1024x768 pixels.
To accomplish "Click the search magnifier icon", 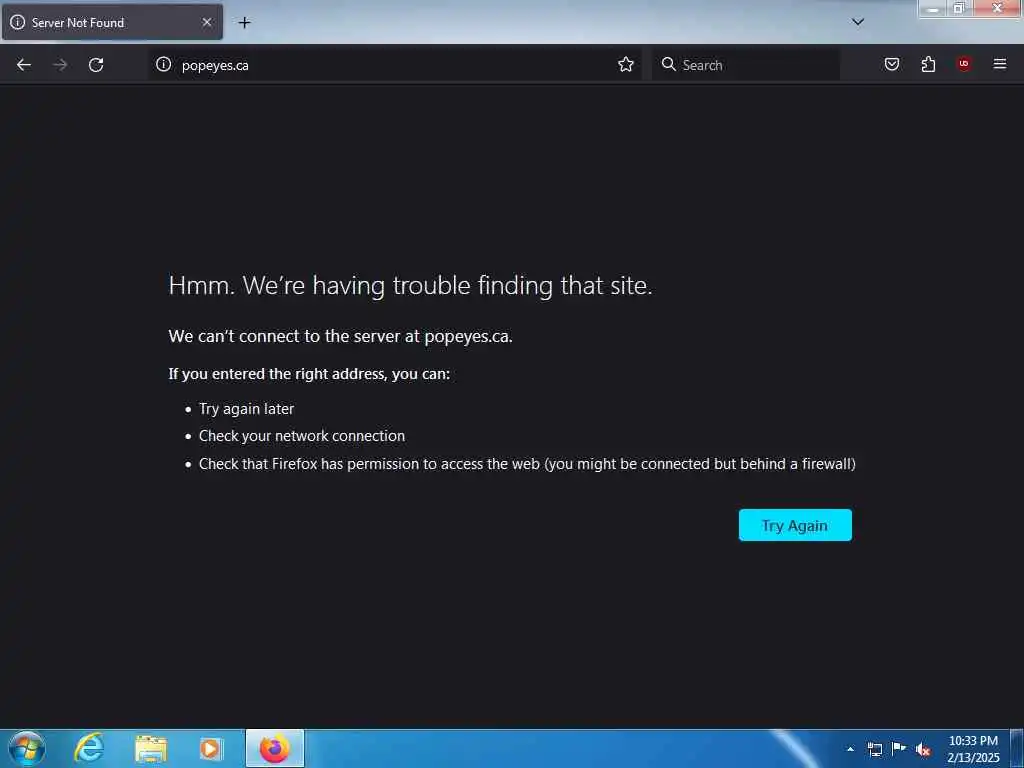I will [668, 64].
